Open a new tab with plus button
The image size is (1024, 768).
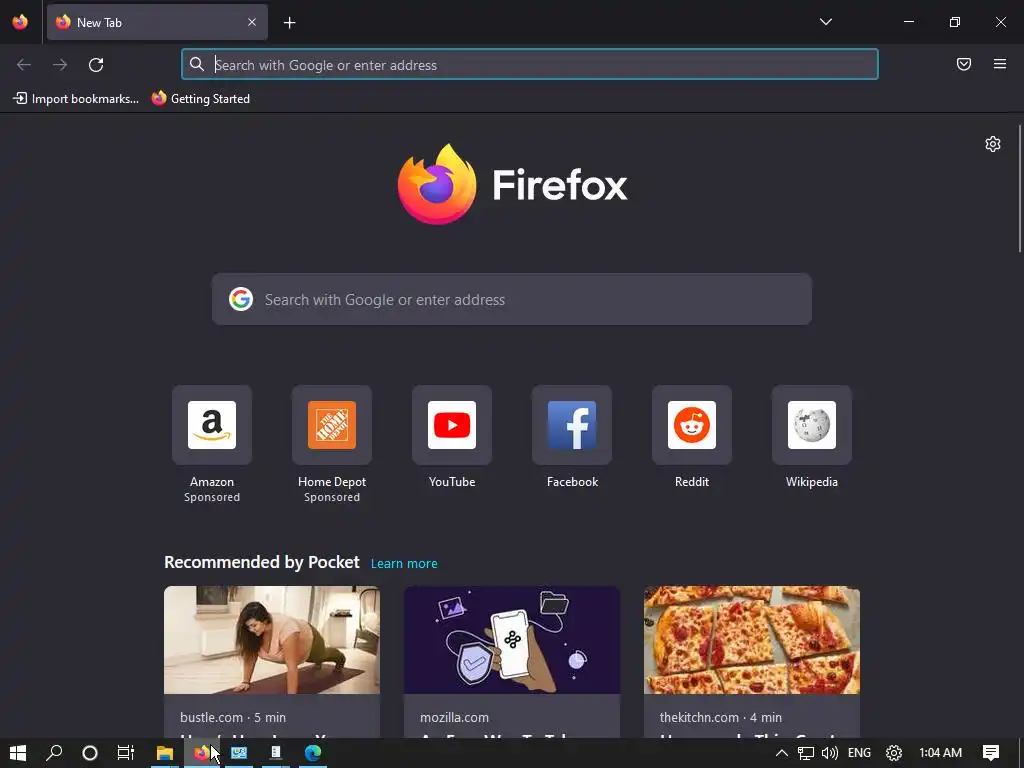tap(289, 23)
